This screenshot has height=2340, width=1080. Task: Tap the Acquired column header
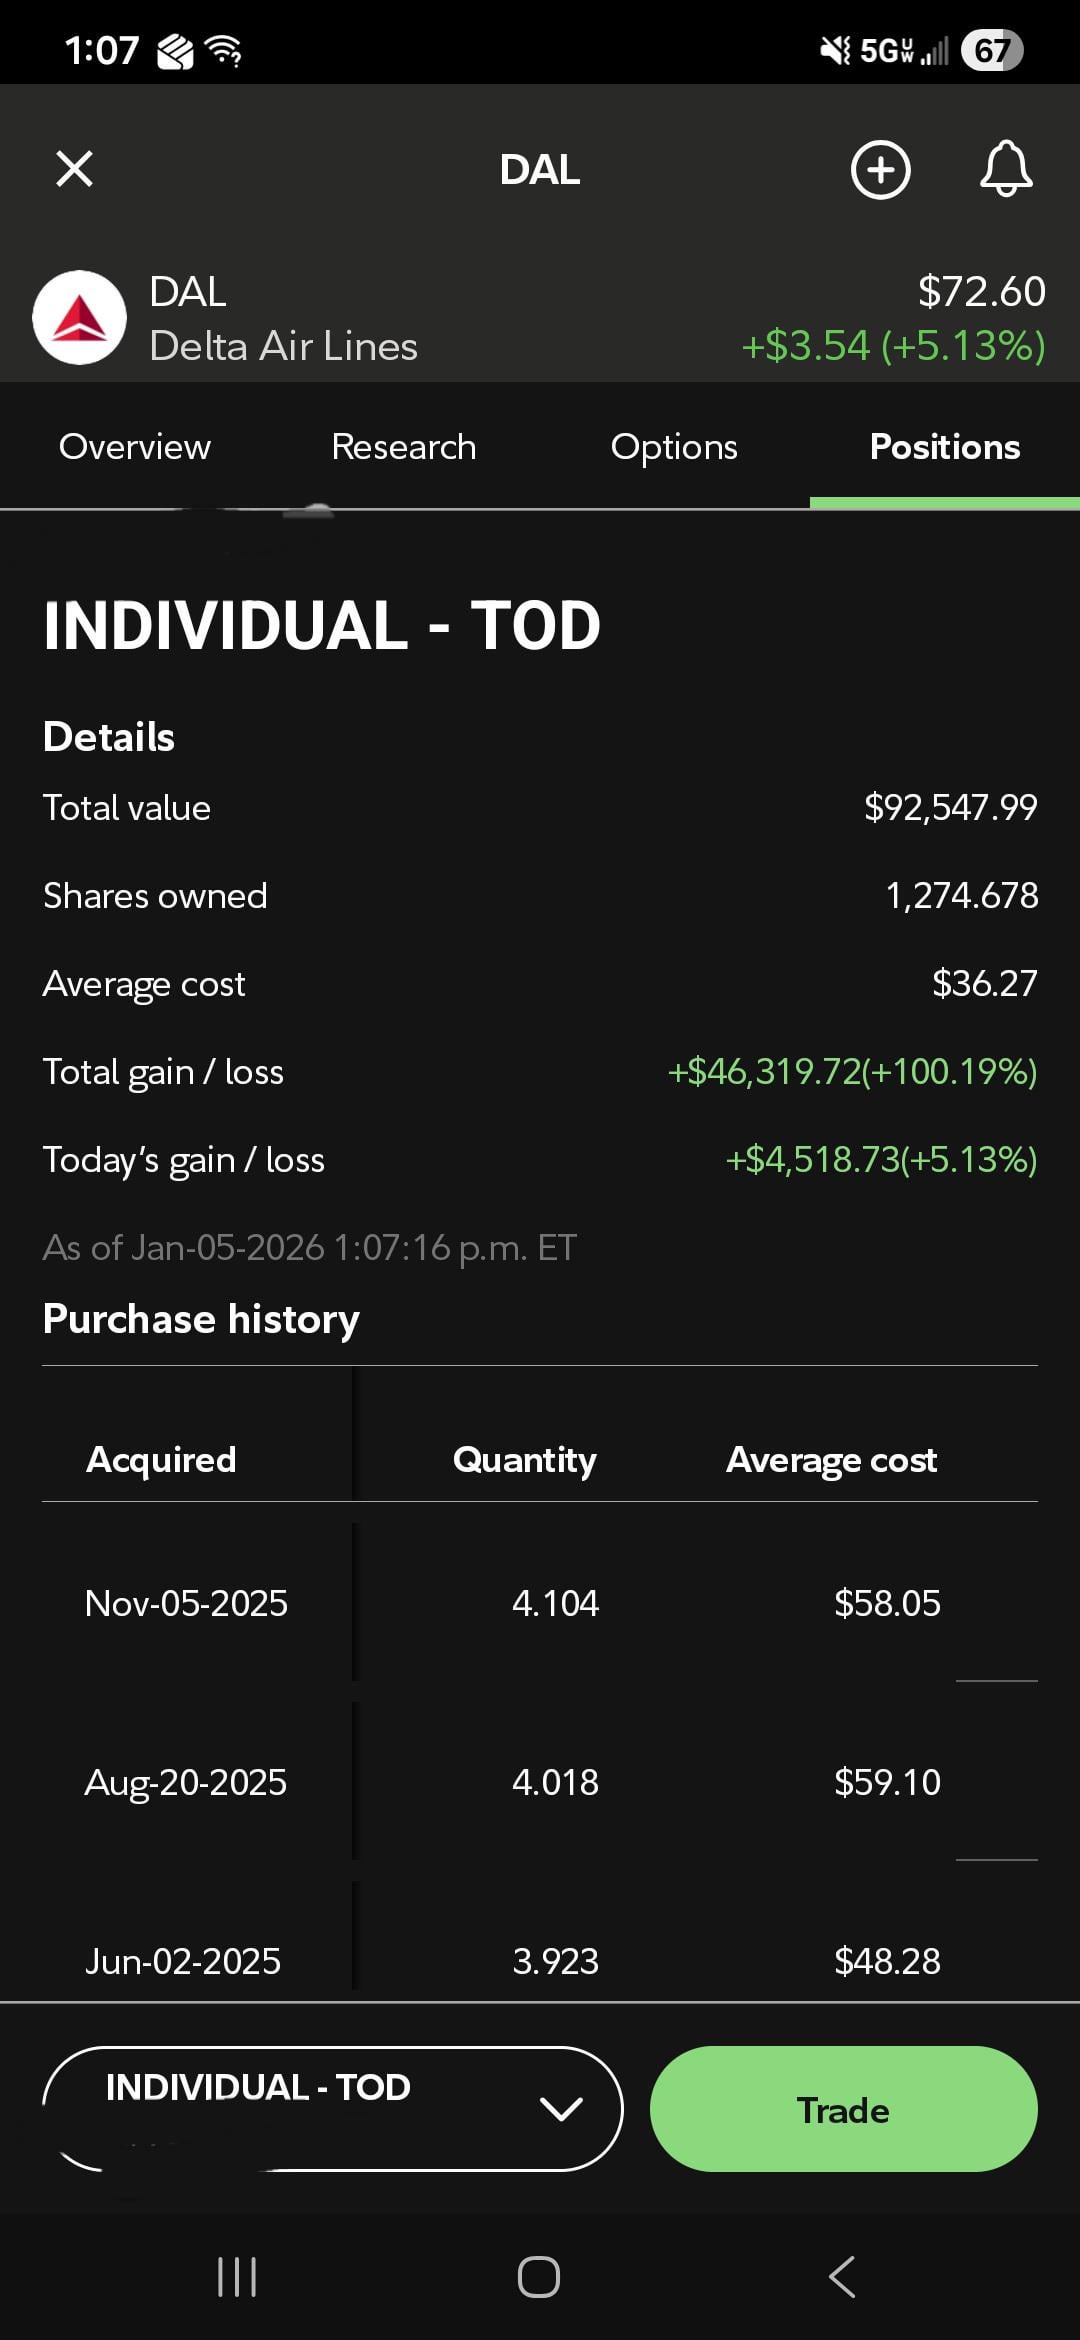pos(161,1460)
